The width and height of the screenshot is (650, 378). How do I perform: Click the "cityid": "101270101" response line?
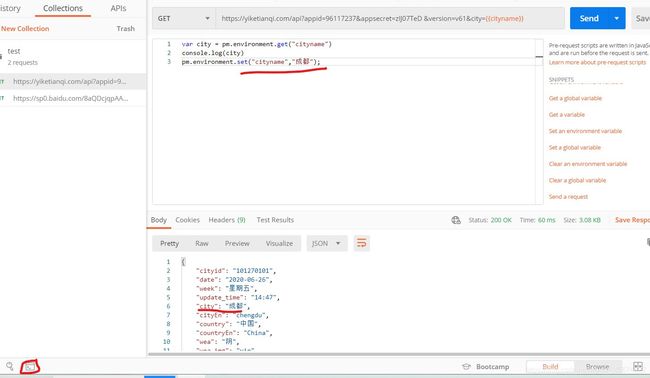point(236,271)
